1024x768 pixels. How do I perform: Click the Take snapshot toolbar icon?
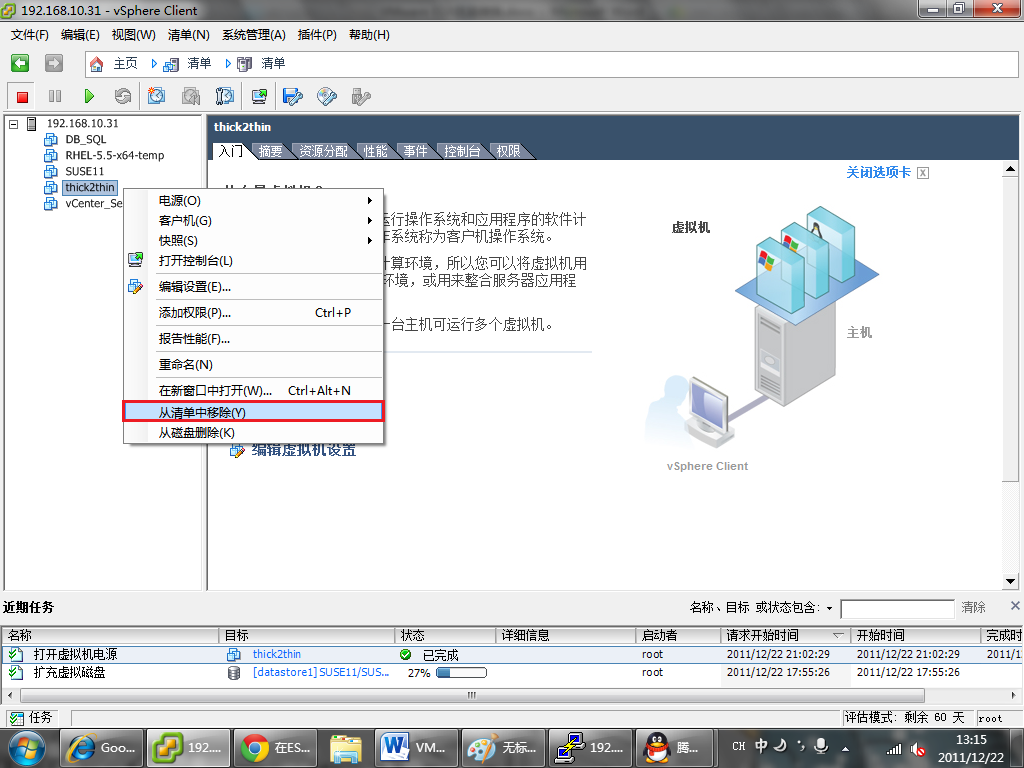156,97
